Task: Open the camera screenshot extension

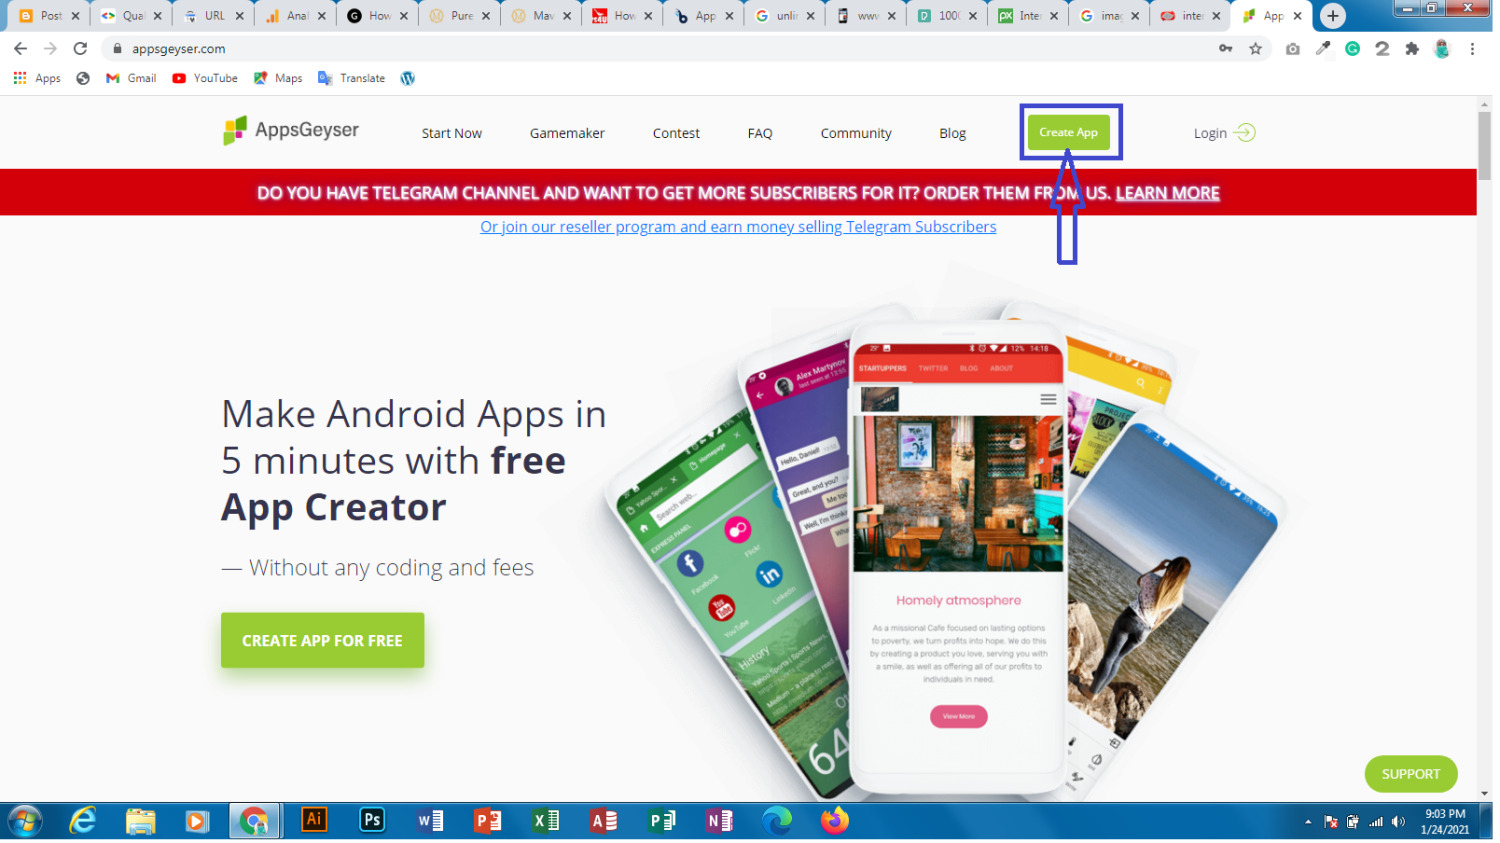Action: click(x=1293, y=48)
